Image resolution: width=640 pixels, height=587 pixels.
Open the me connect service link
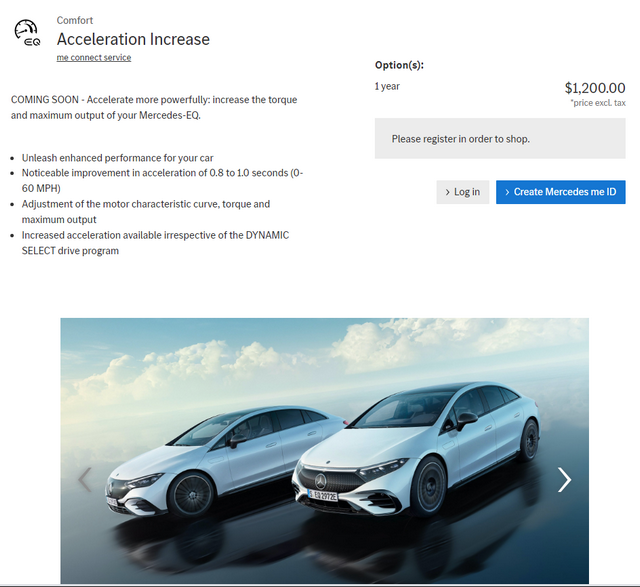[94, 58]
